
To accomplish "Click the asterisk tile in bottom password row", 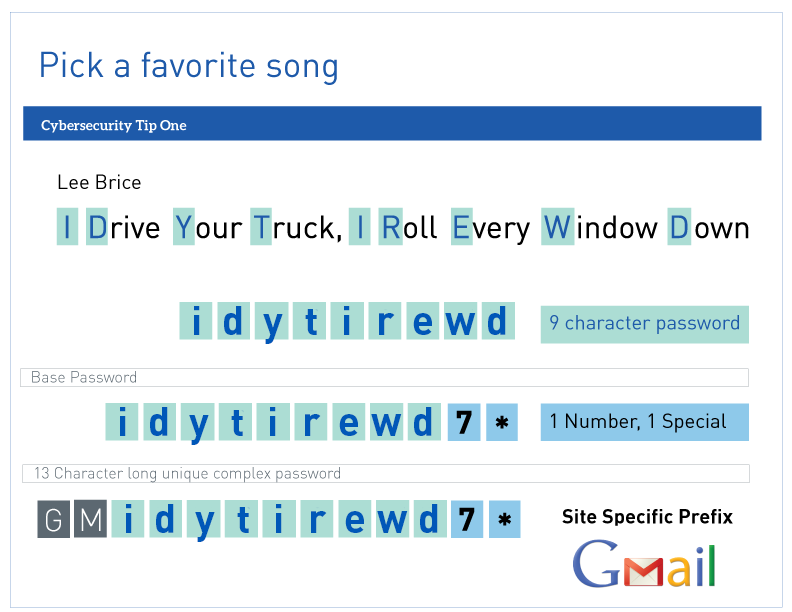I will (504, 520).
